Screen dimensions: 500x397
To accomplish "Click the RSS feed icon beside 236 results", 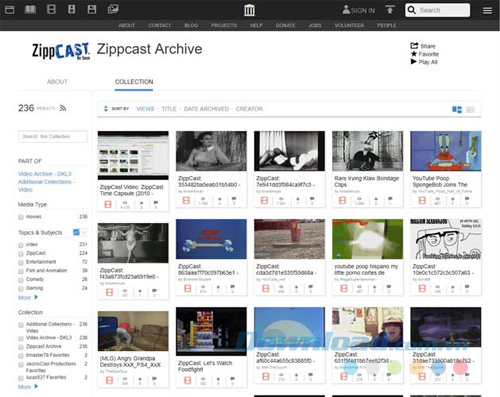I will (63, 108).
